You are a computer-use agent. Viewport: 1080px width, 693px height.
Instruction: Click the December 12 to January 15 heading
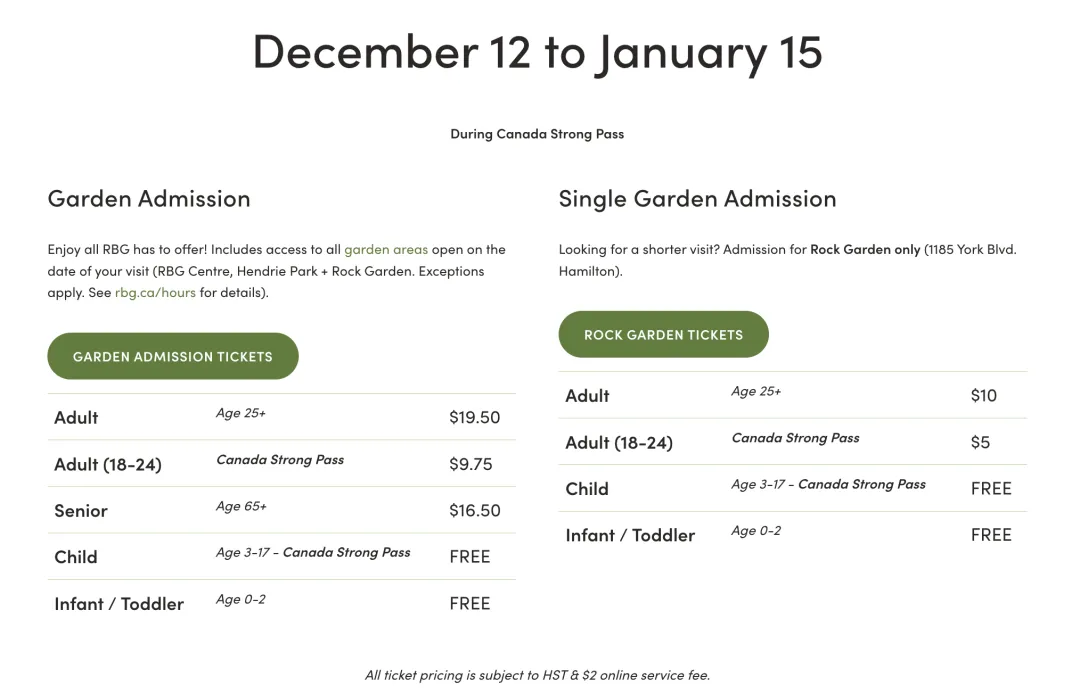(x=537, y=51)
